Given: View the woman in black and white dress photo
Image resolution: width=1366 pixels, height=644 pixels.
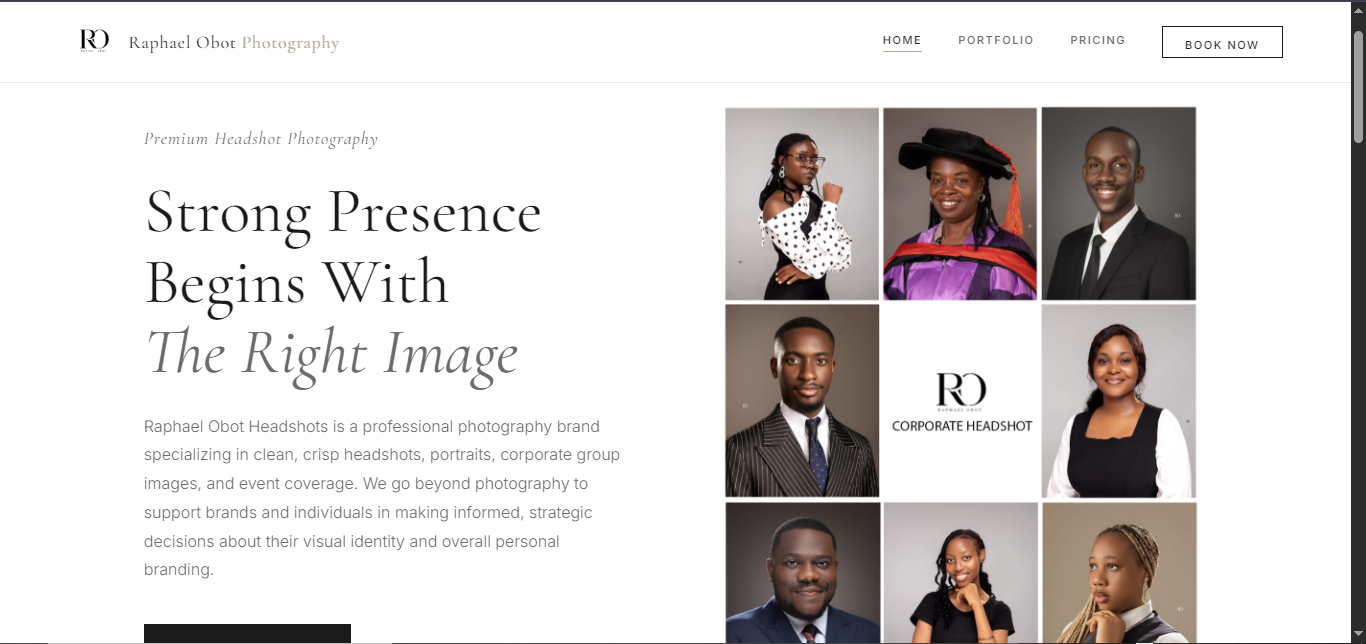Looking at the screenshot, I should coord(1119,401).
